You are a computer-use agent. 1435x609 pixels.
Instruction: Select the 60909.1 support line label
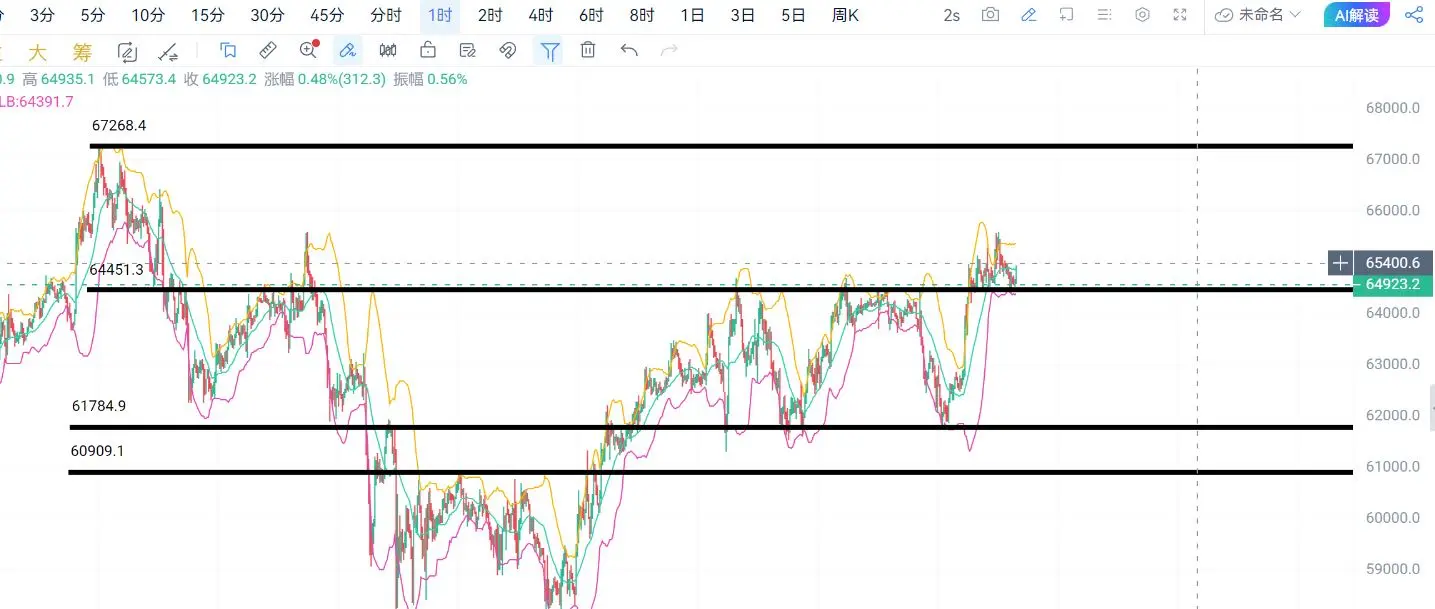[x=97, y=451]
